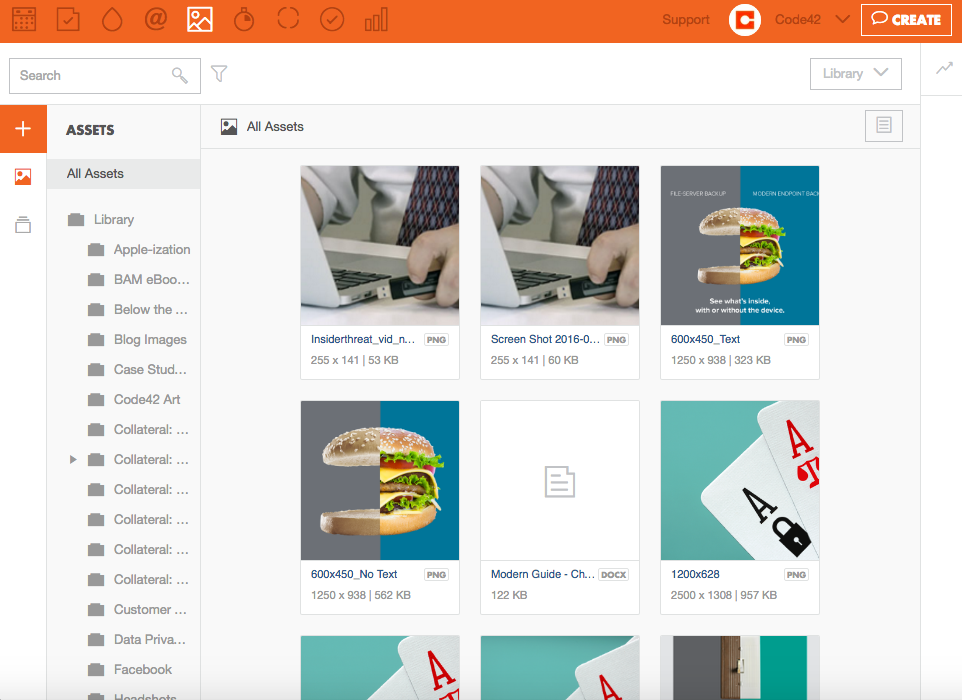Viewport: 962px width, 700px height.
Task: Click the '2500 x 1308 | 957 KB' details
Action: point(723,595)
